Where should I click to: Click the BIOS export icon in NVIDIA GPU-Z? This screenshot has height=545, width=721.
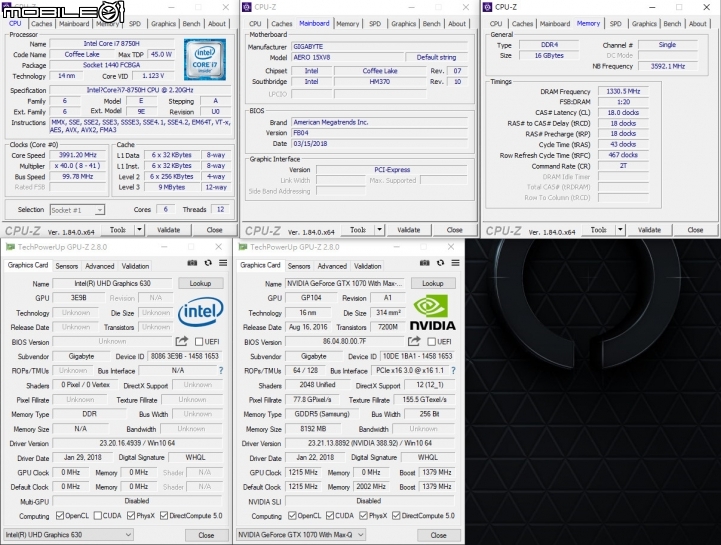[x=414, y=341]
